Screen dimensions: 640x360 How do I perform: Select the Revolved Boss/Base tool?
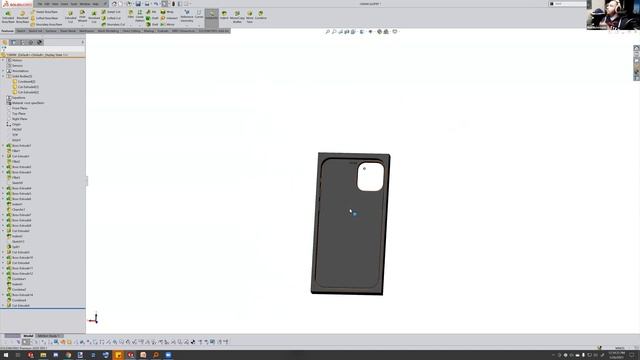click(22, 17)
